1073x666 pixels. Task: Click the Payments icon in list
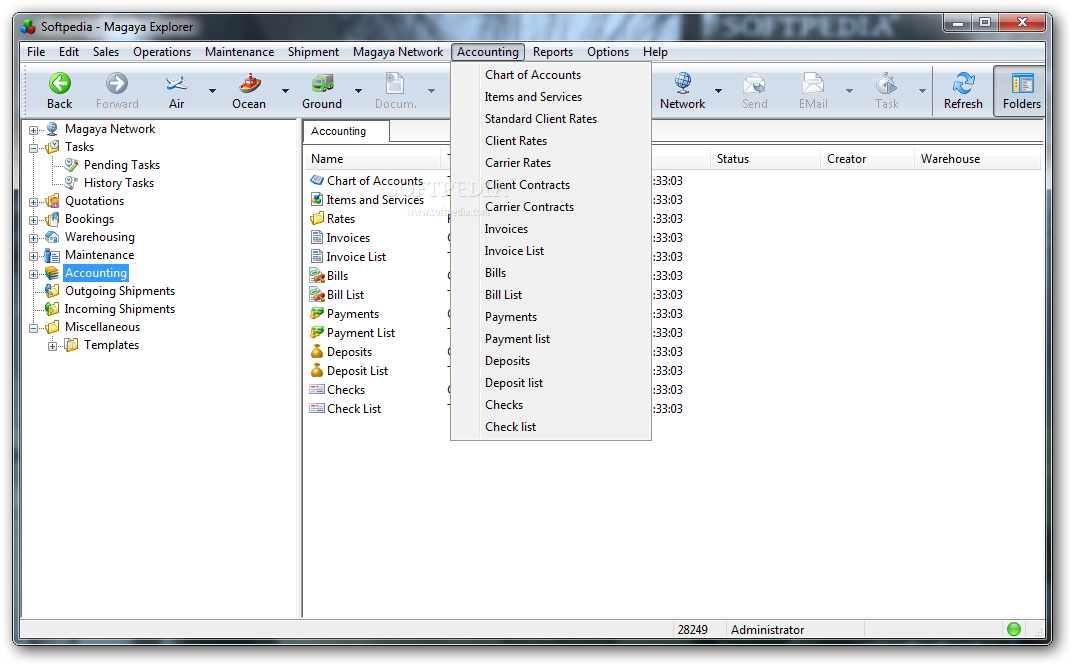tap(317, 313)
